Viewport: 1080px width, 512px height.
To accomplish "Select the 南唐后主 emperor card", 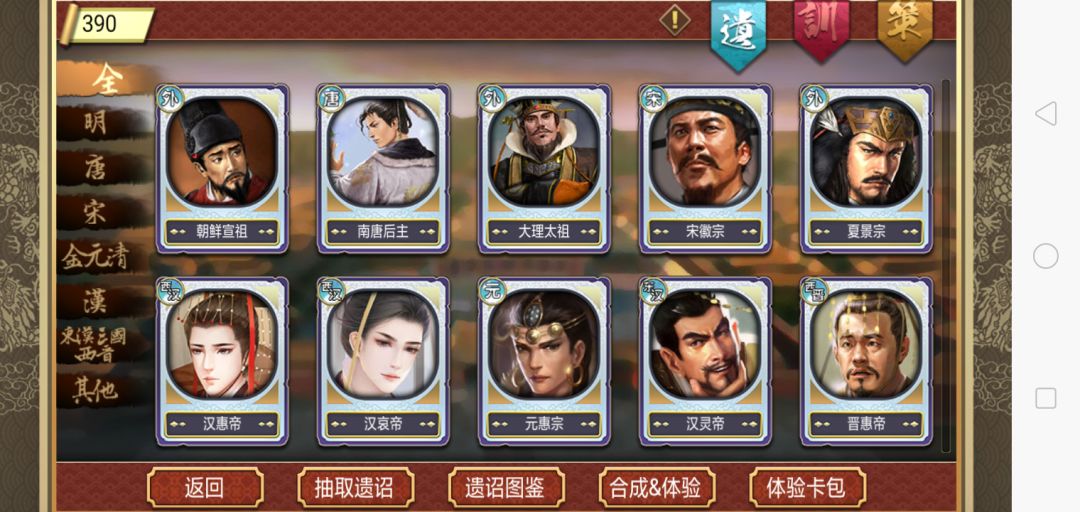I will click(x=383, y=168).
